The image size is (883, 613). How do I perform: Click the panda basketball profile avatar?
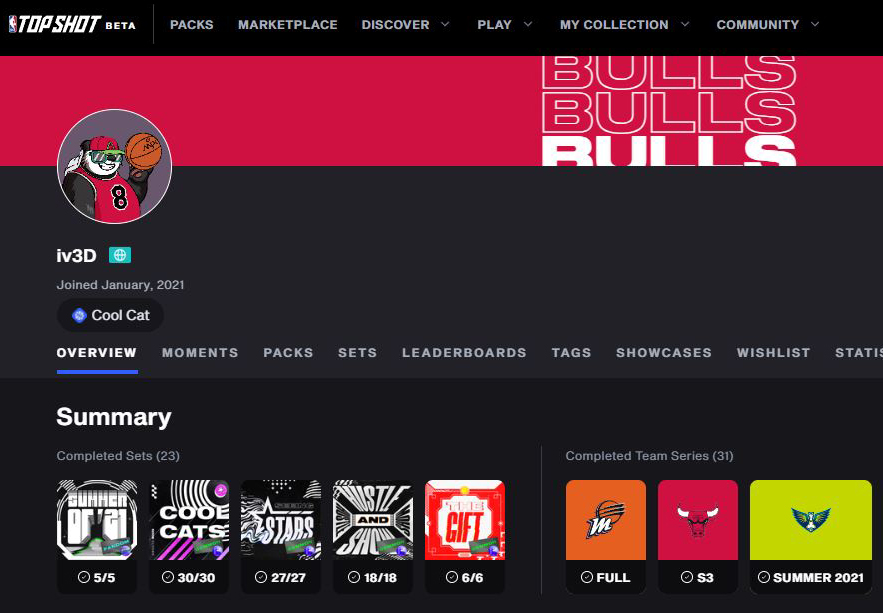115,166
